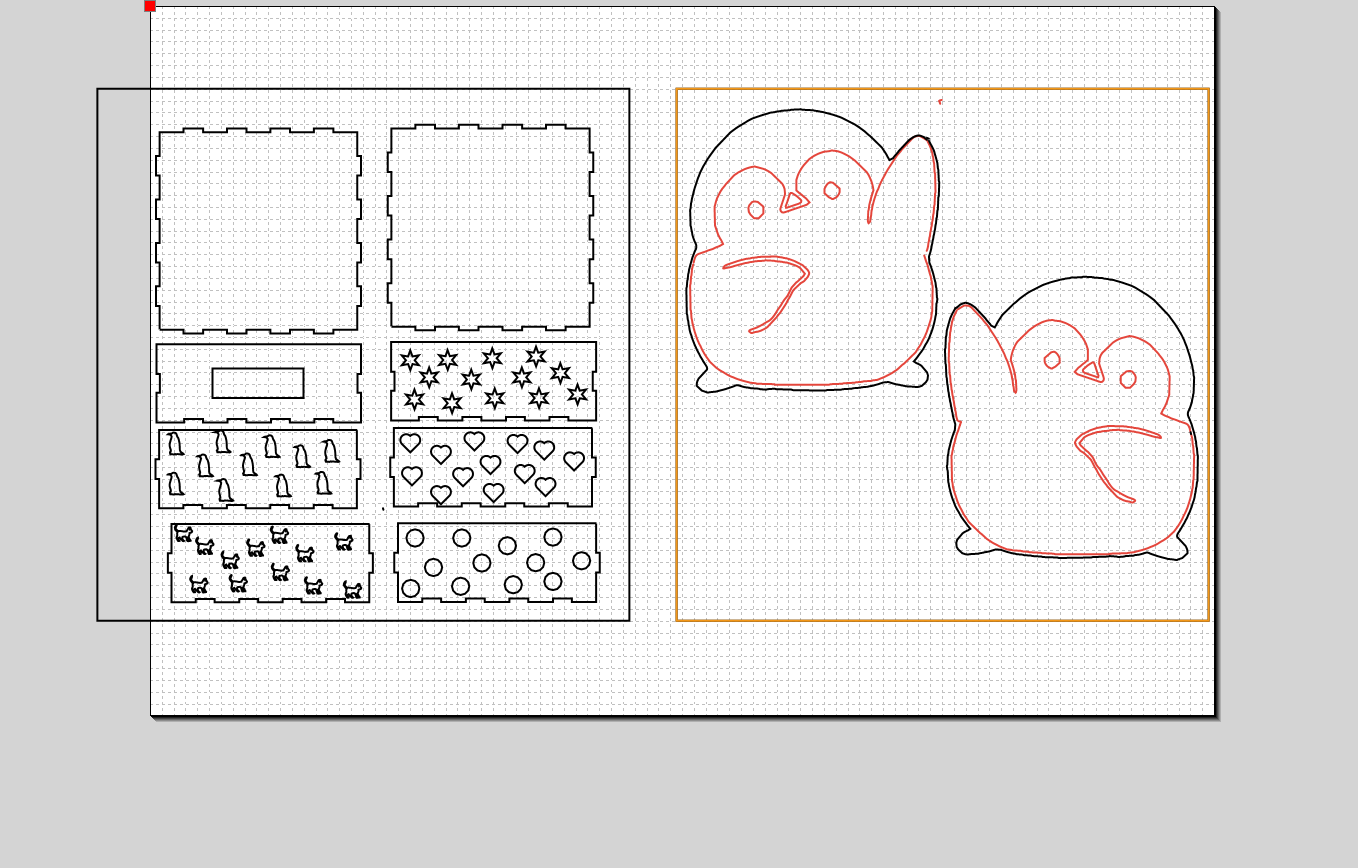1358x868 pixels.
Task: Select the red beak of lower-right penguin
Action: coord(1089,371)
